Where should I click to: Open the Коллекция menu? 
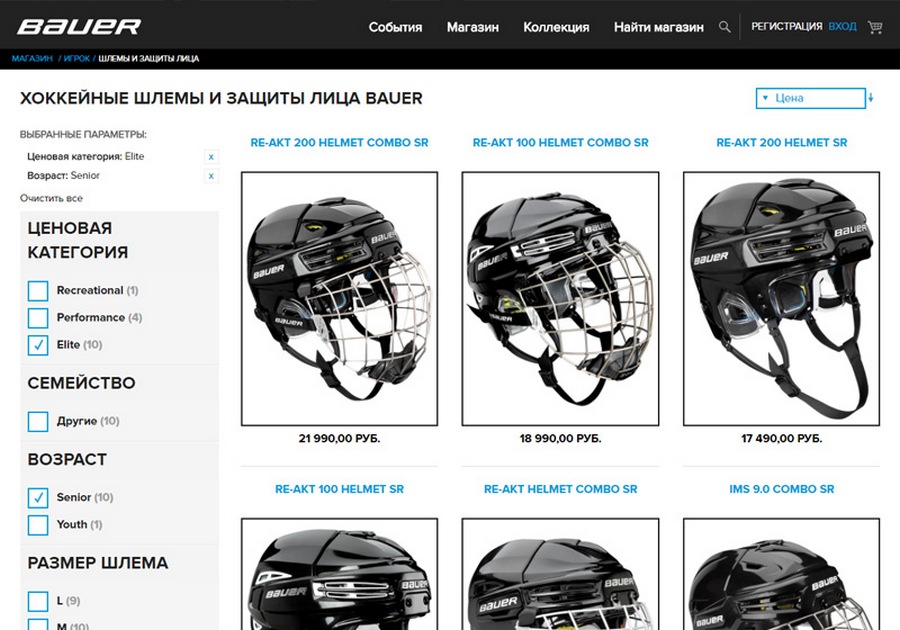(x=556, y=27)
